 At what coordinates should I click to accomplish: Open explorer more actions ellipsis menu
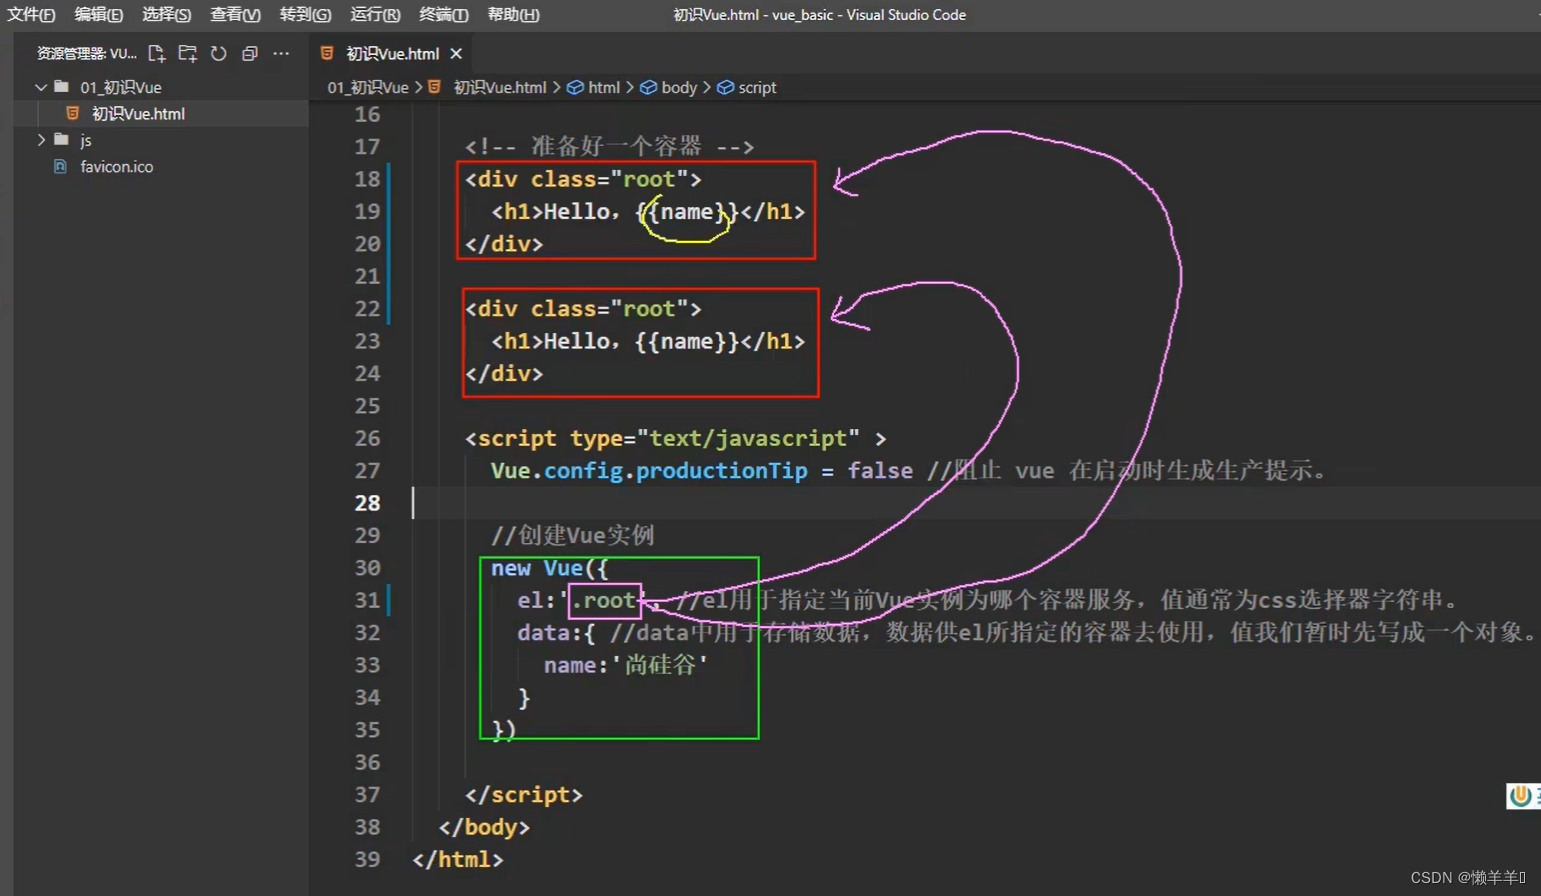pos(281,53)
